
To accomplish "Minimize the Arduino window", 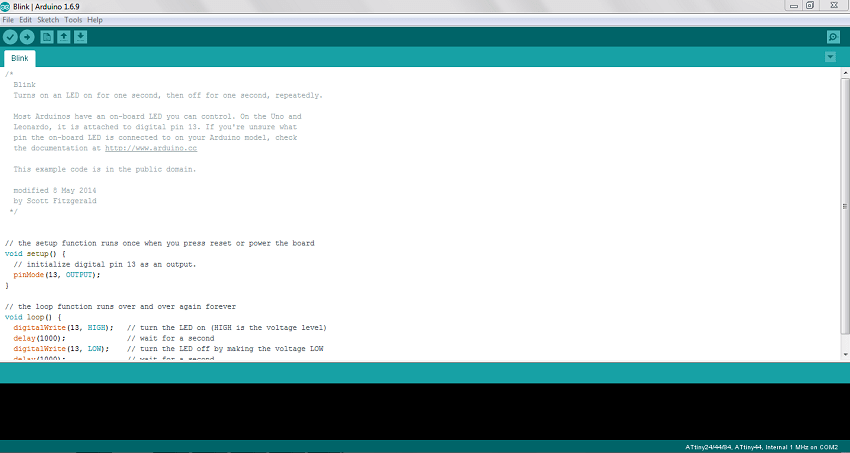I will [794, 6].
